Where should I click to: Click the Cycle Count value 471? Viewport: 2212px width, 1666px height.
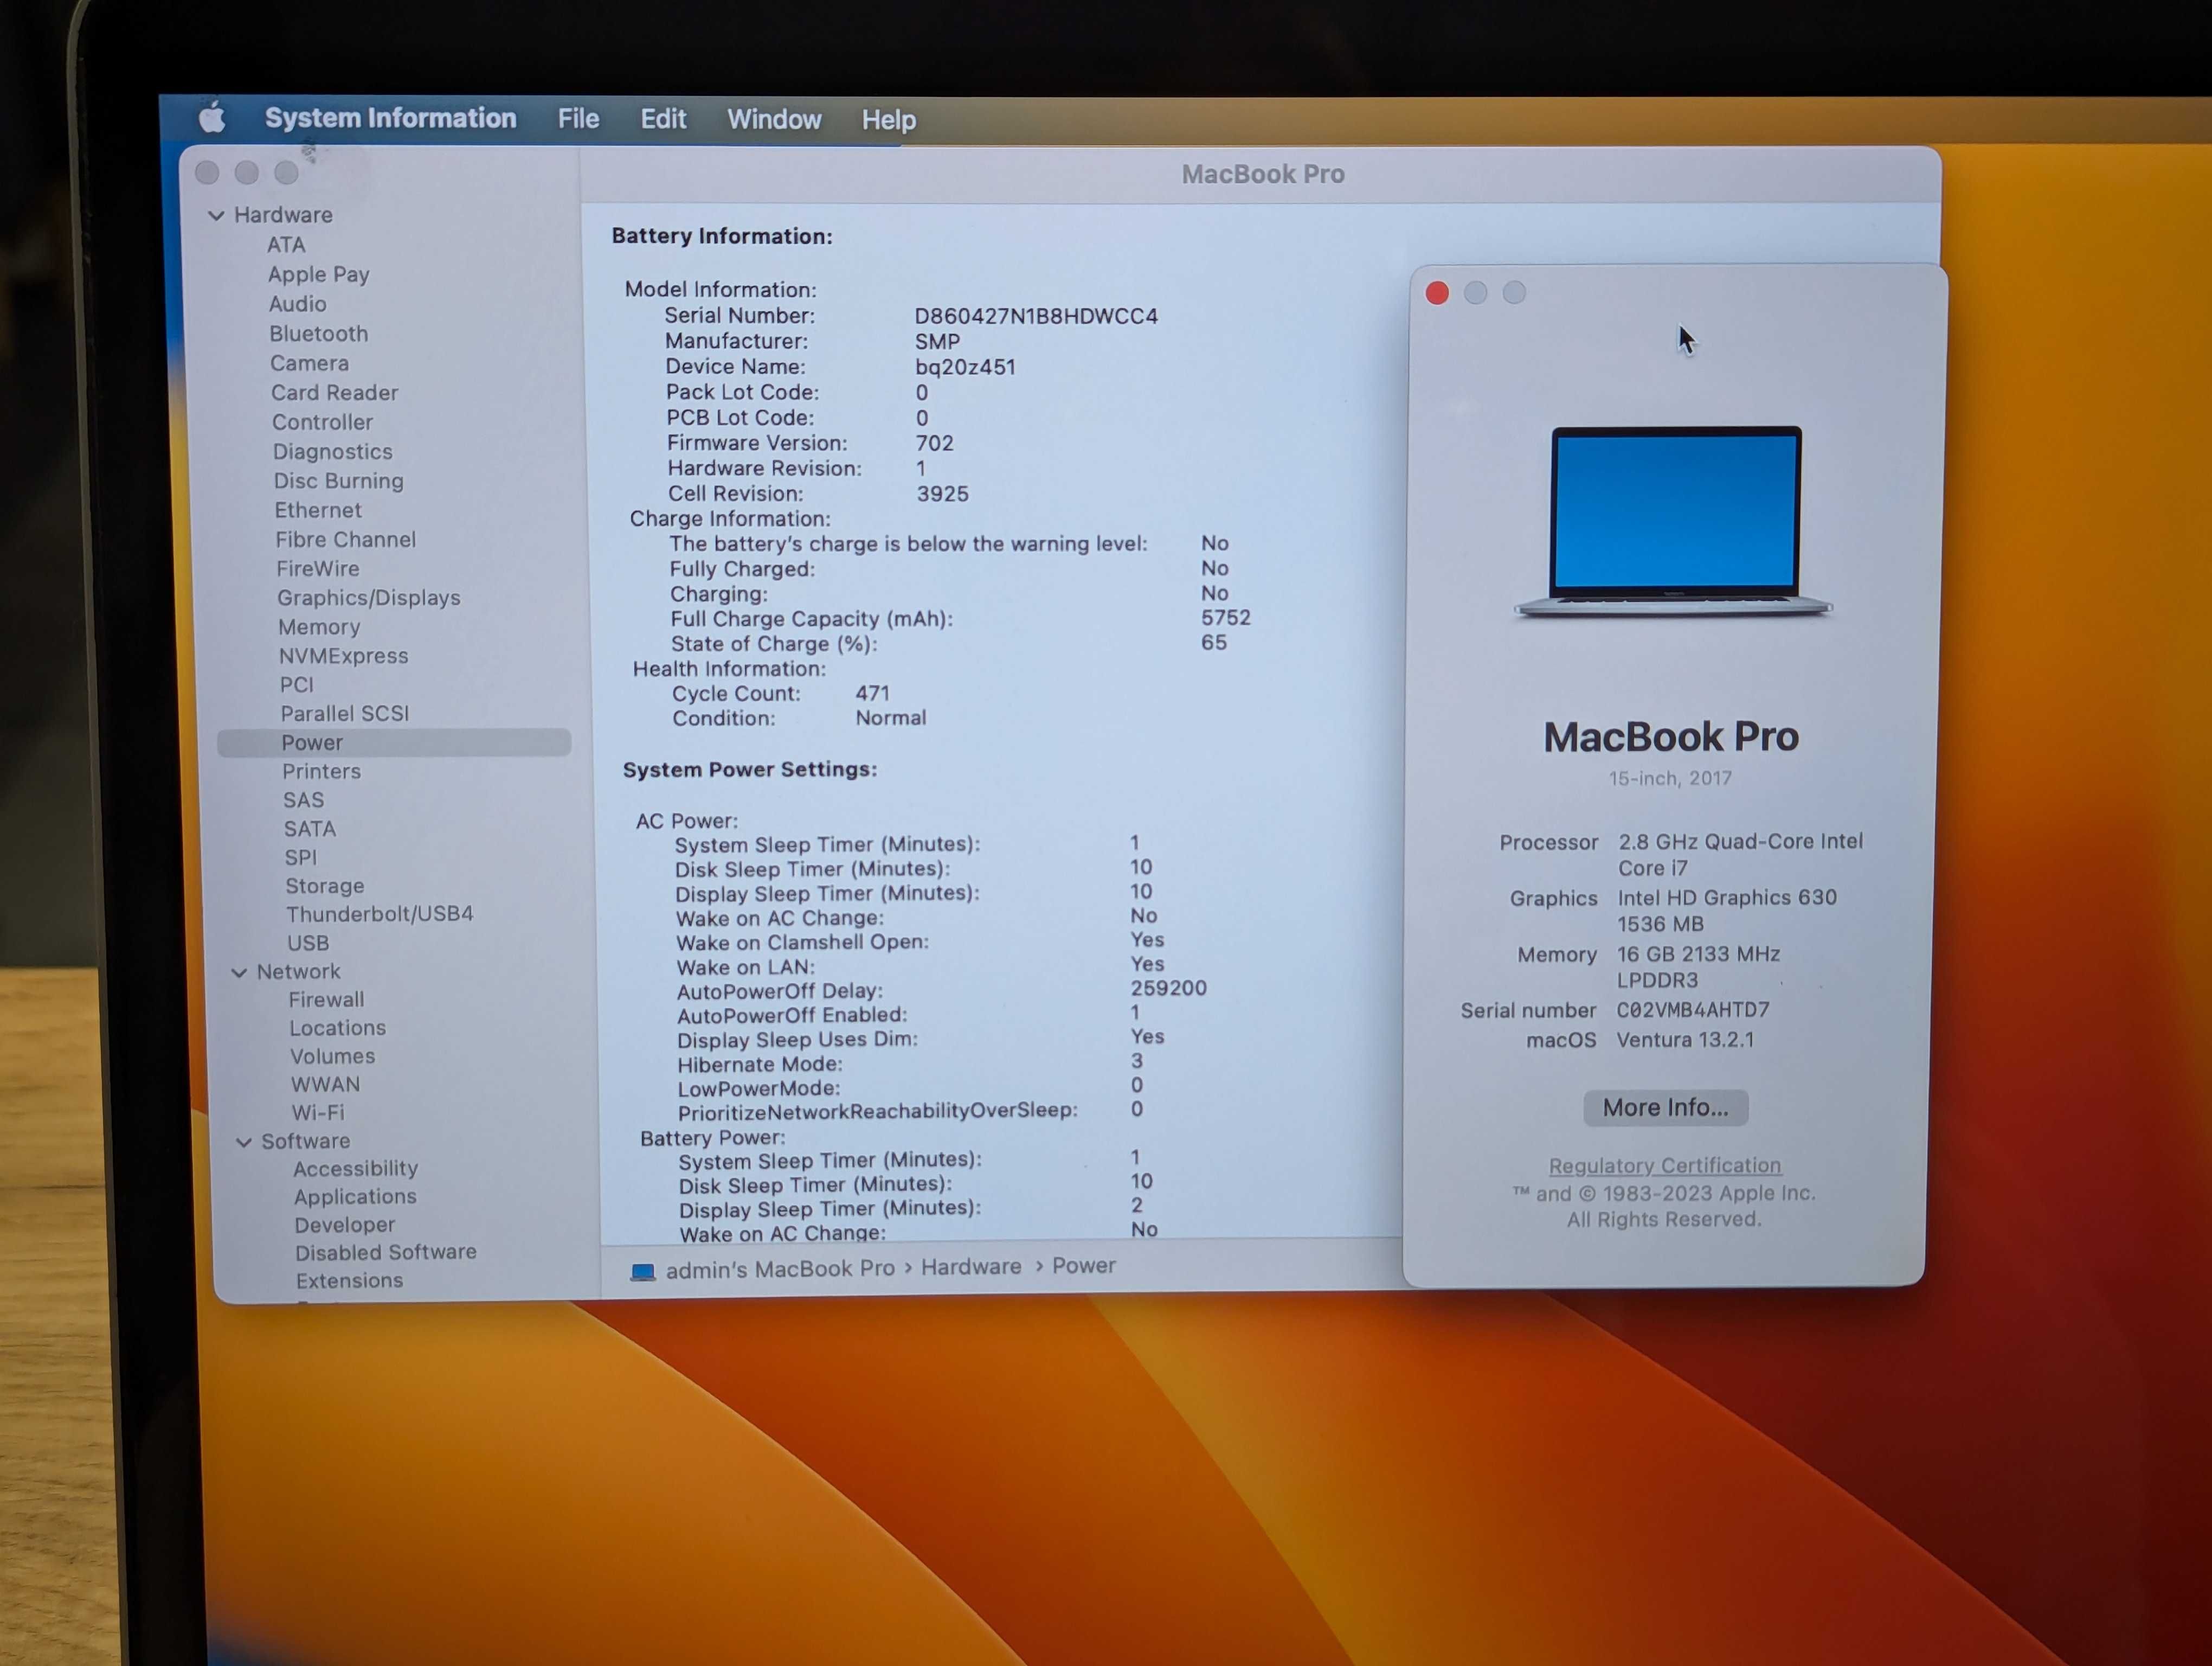coord(872,693)
